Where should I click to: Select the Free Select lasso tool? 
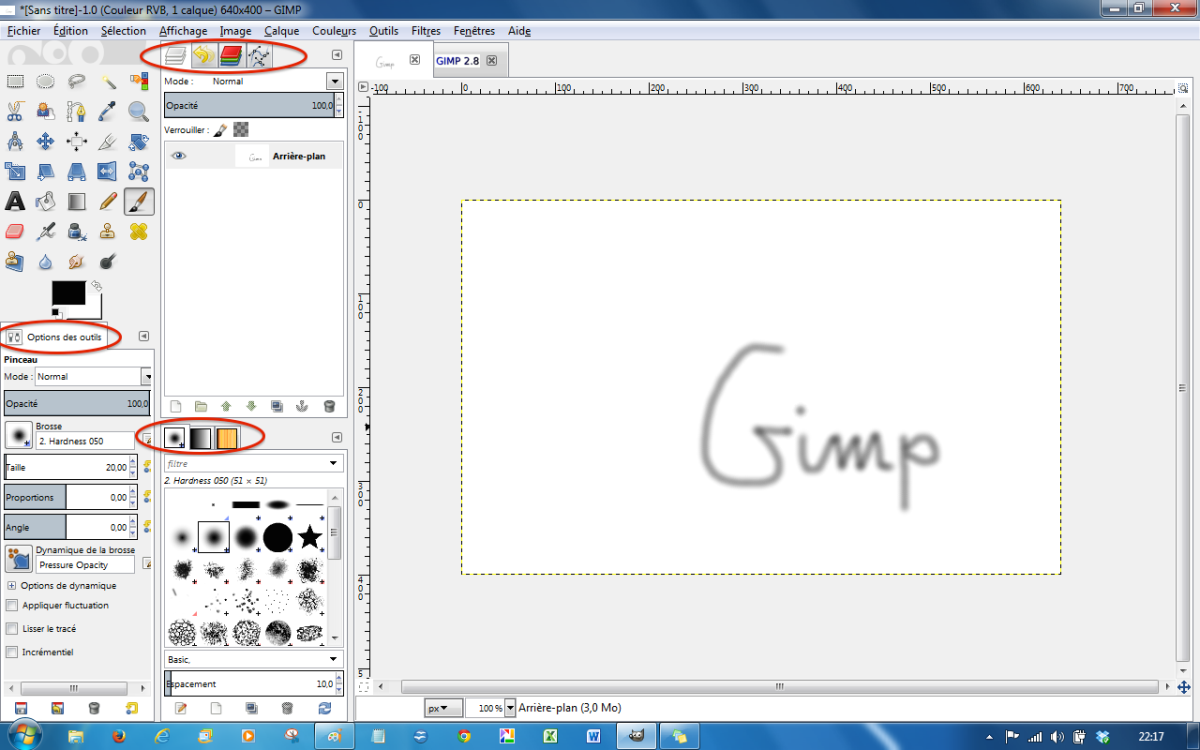77,81
